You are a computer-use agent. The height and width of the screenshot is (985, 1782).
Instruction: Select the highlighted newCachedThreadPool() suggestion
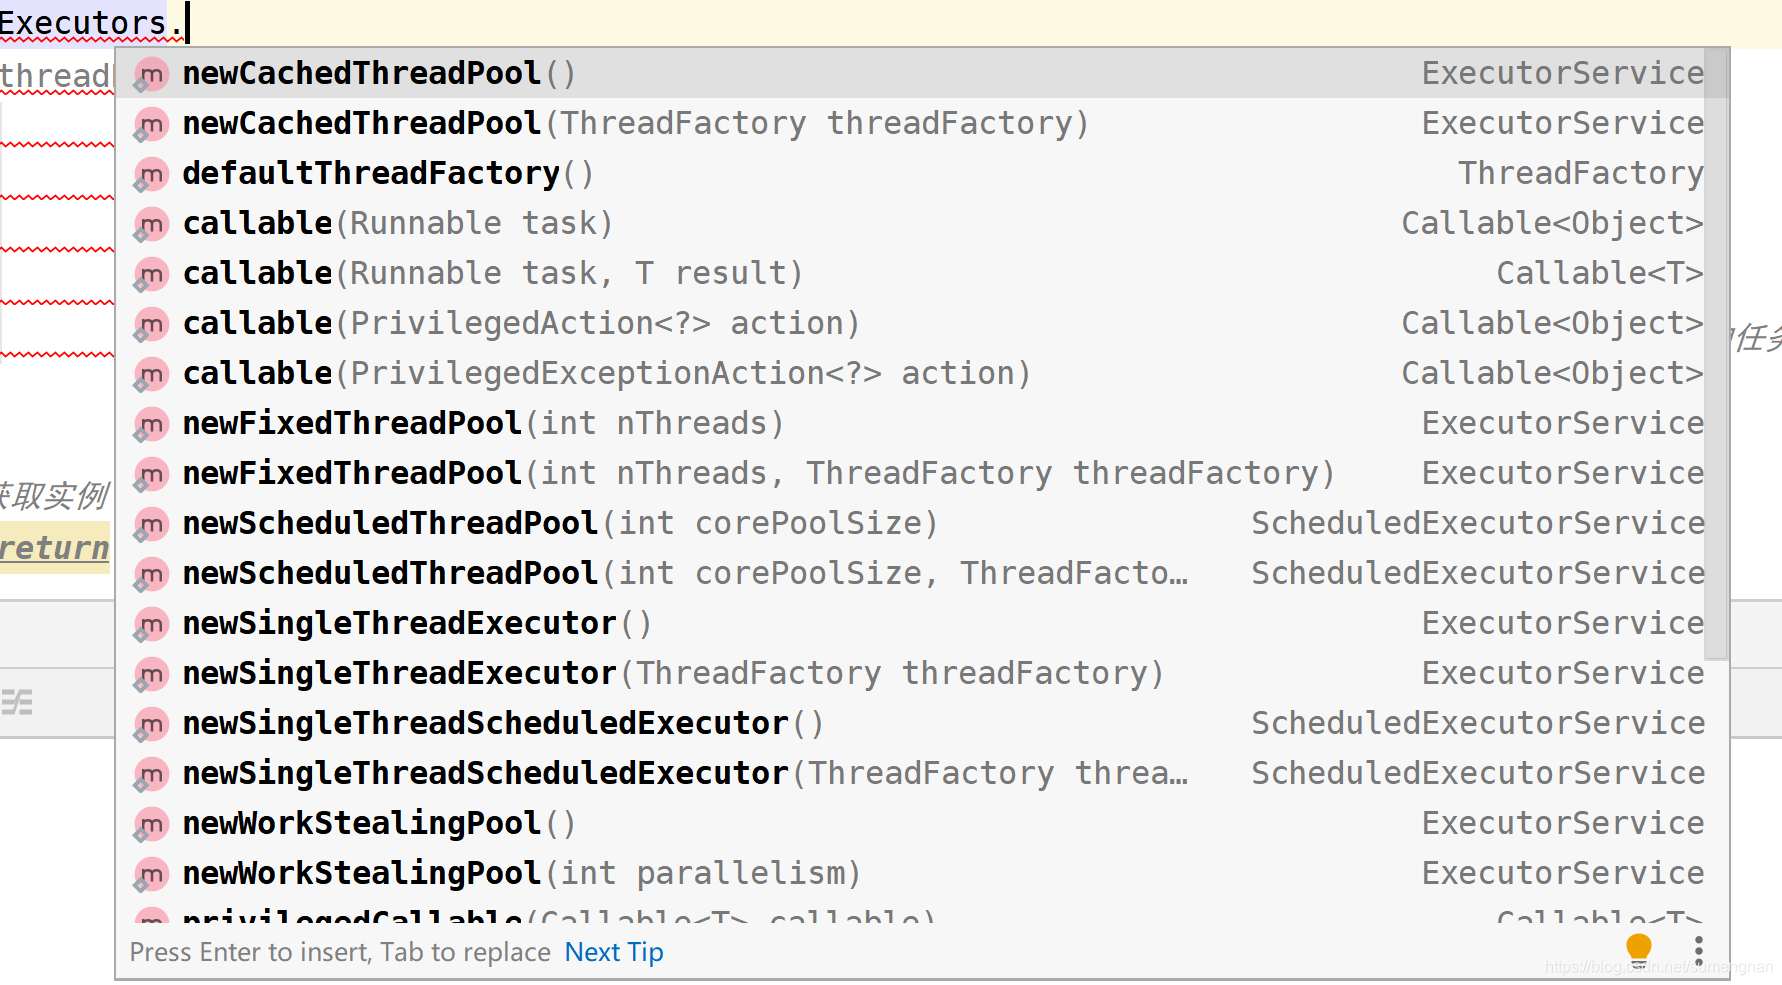click(x=378, y=72)
